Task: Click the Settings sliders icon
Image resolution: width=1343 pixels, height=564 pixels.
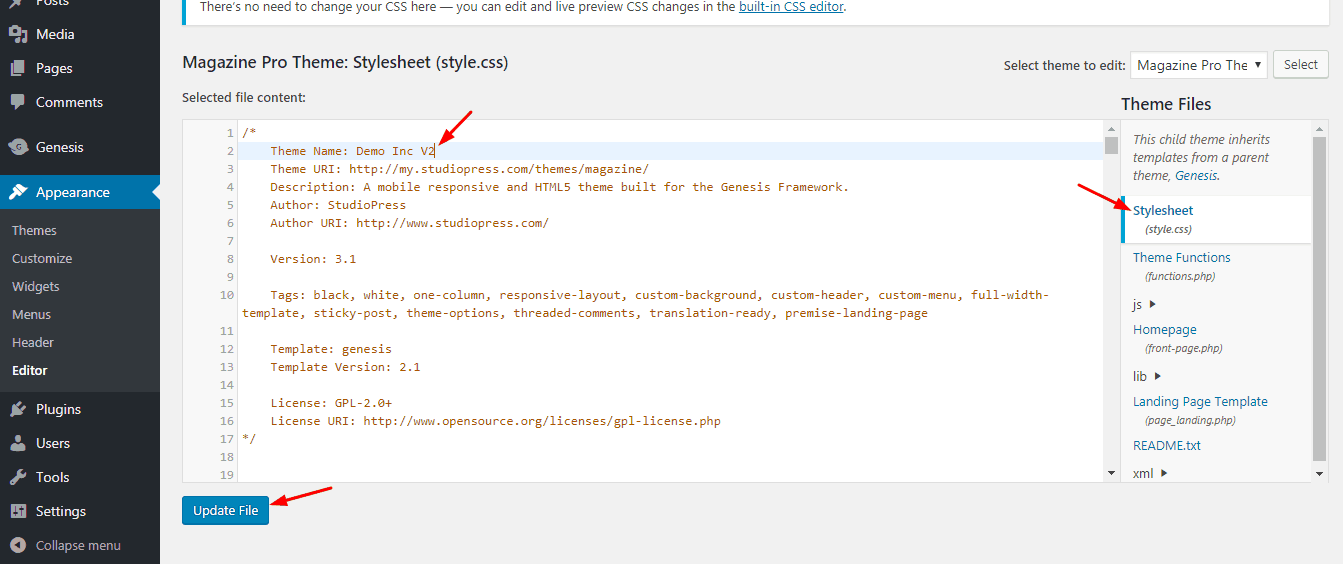Action: click(18, 511)
